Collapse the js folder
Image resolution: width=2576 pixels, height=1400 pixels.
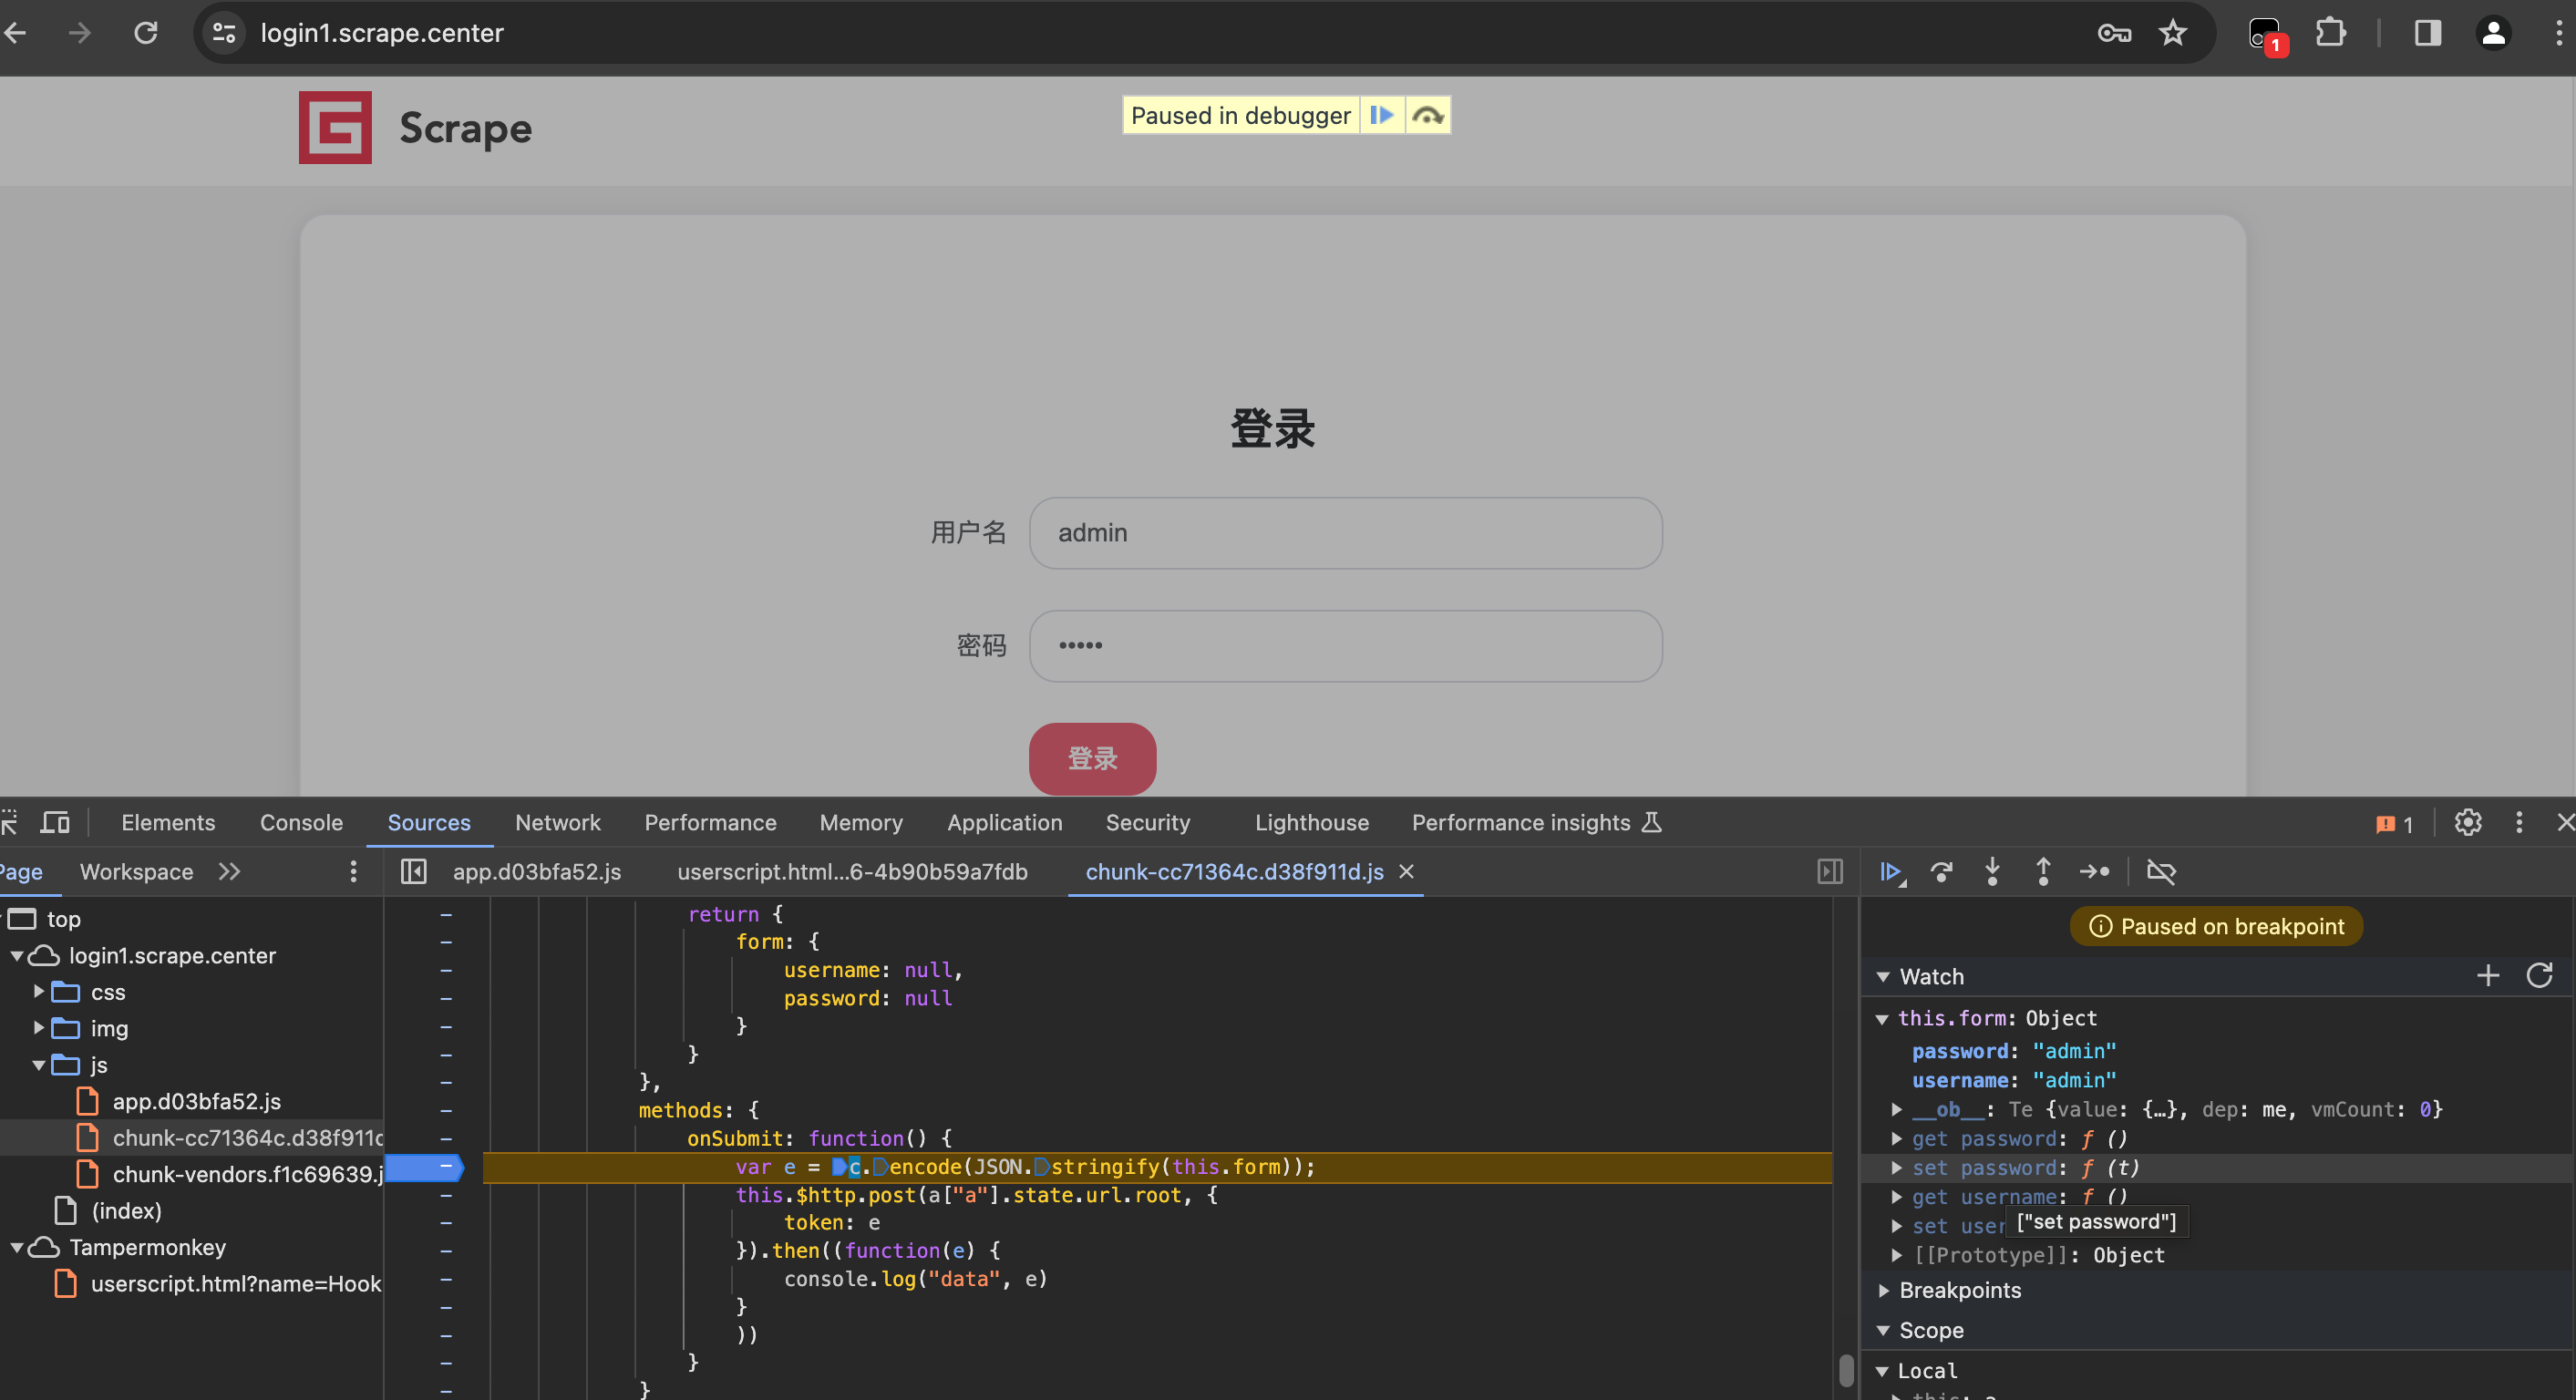pyautogui.click(x=39, y=1065)
